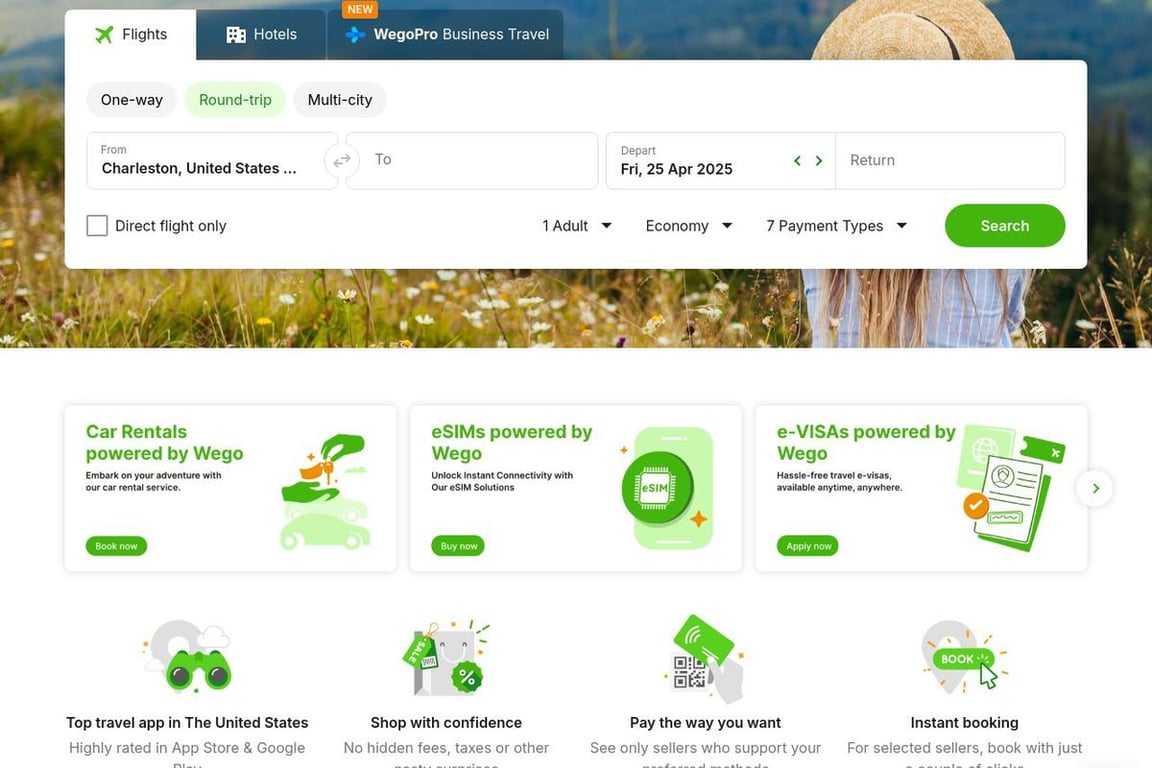Click eSIMs powered by Wego heading

[x=511, y=442]
